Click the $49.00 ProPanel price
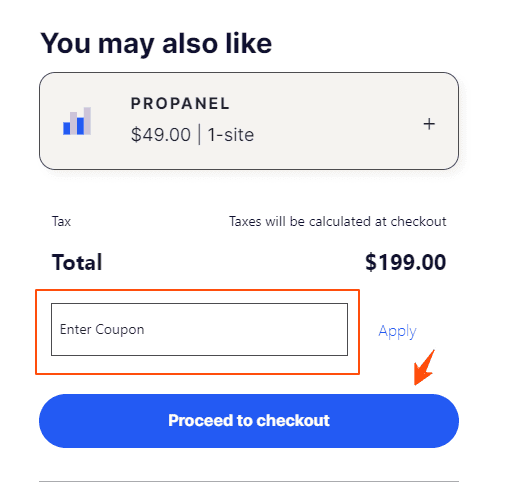 (x=161, y=135)
